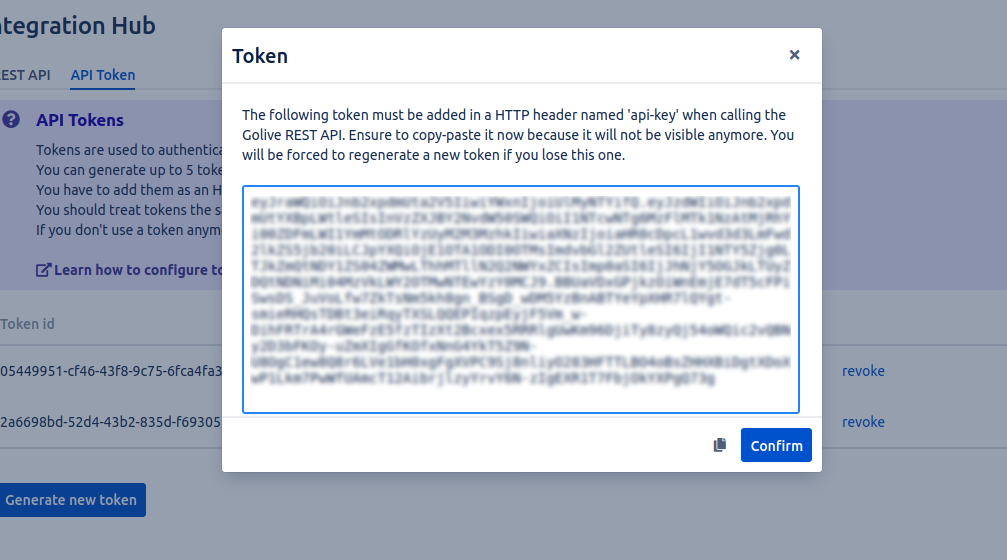Focus the generated token text area
The width and height of the screenshot is (1007, 560).
520,299
